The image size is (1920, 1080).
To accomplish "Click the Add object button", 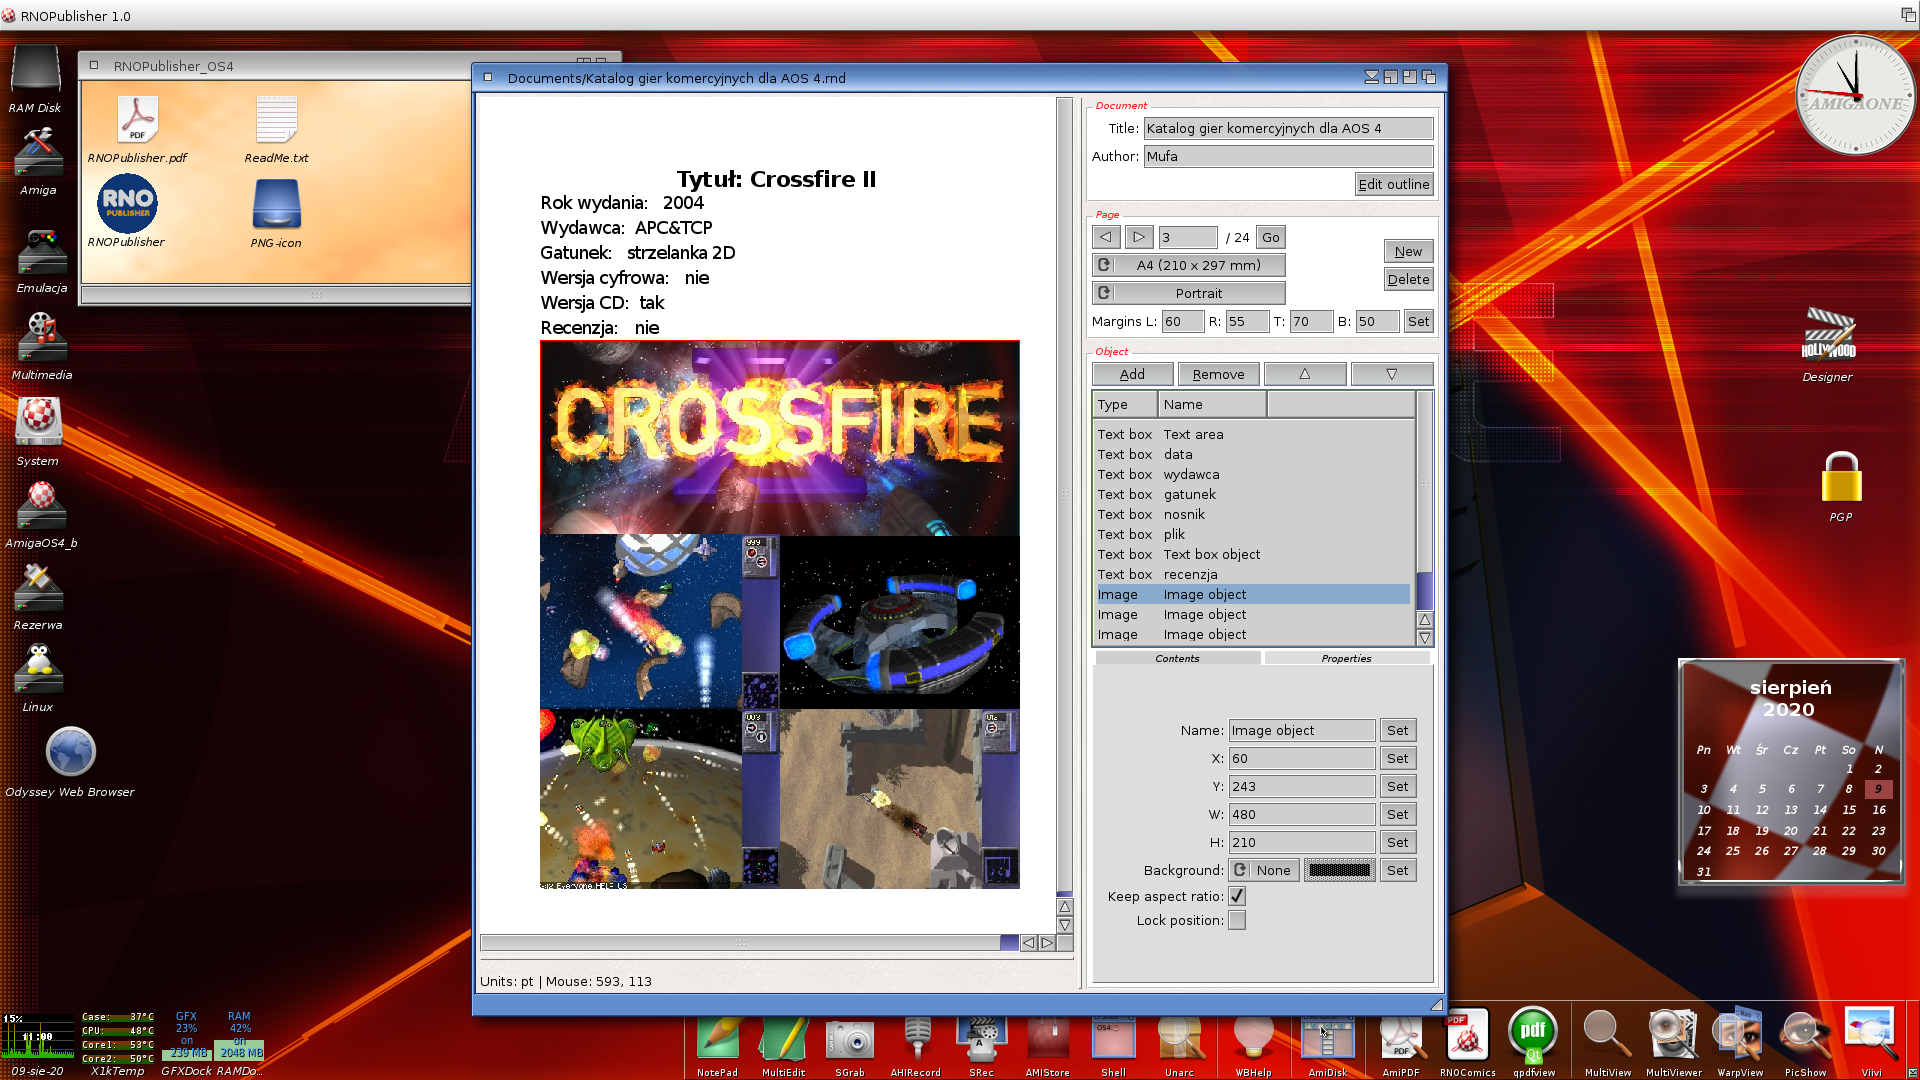I will coord(1132,374).
